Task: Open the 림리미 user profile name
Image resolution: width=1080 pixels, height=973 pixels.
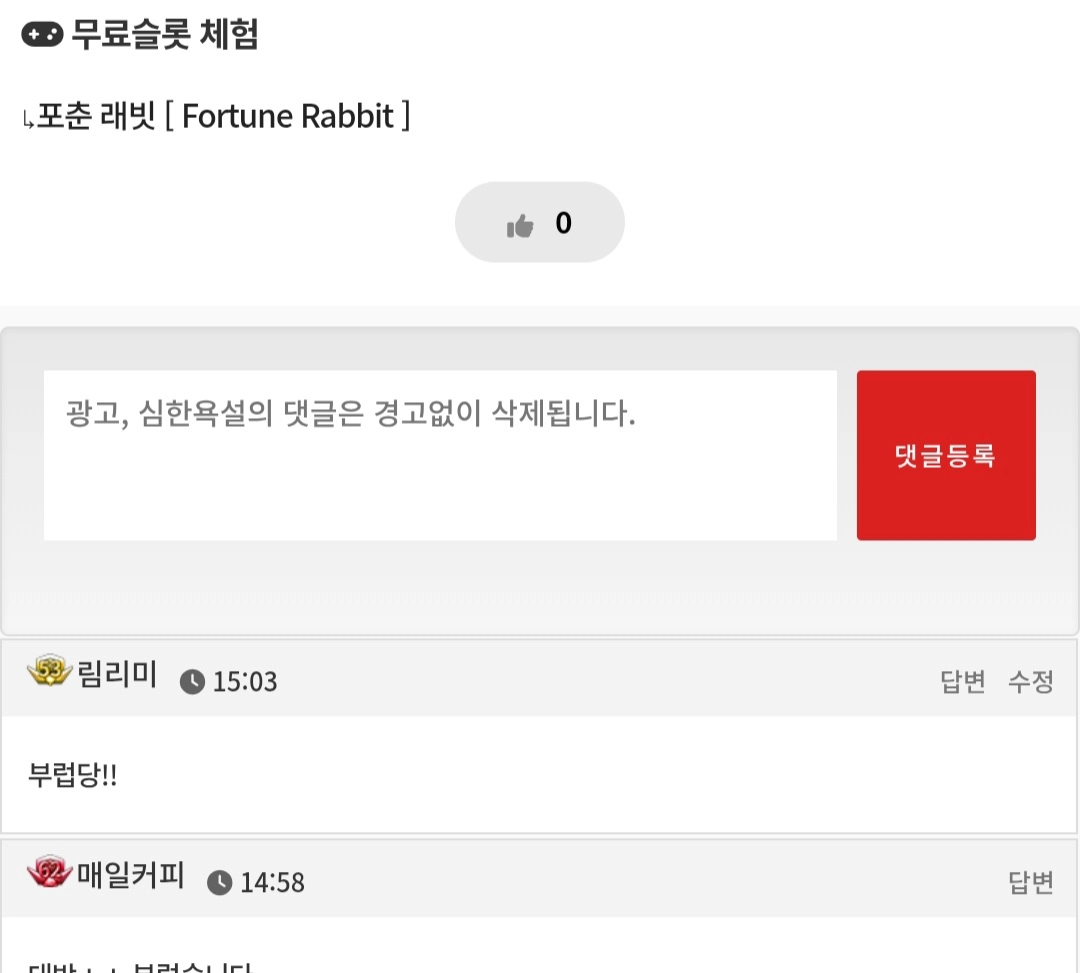Action: [117, 677]
